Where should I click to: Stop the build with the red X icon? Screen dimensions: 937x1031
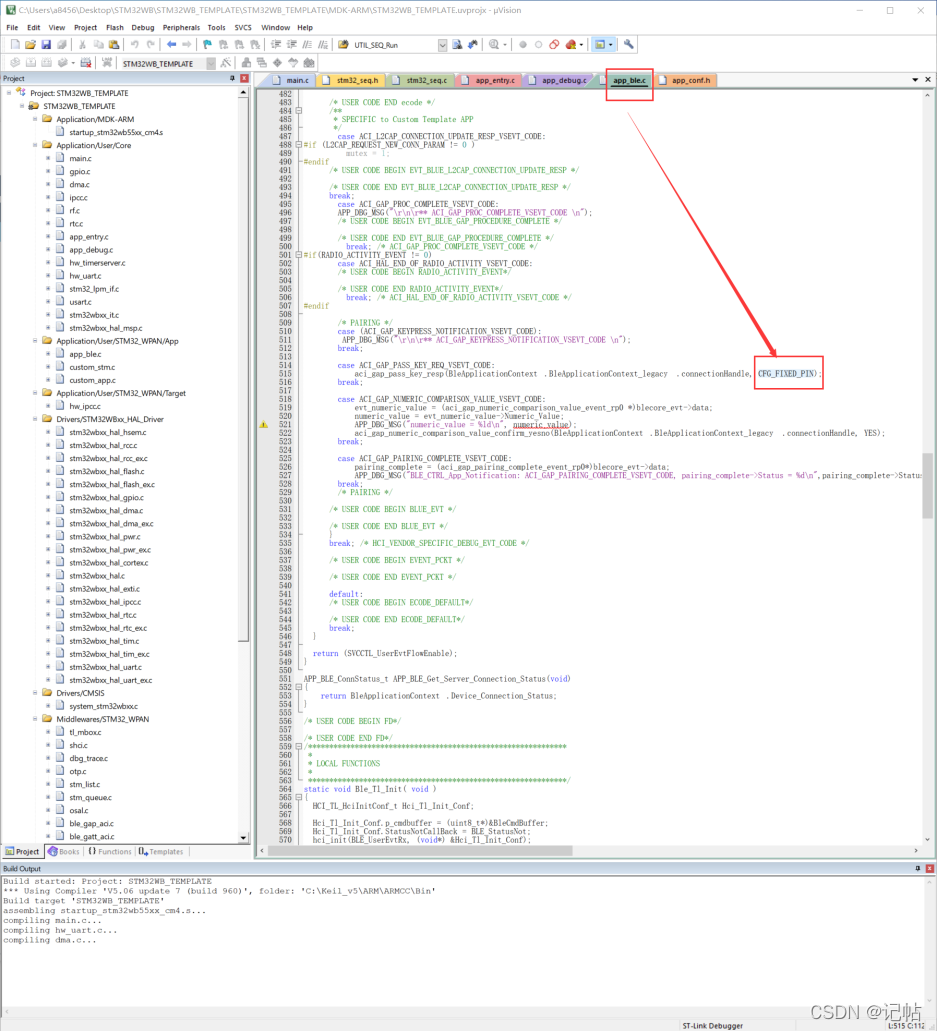[x=86, y=63]
